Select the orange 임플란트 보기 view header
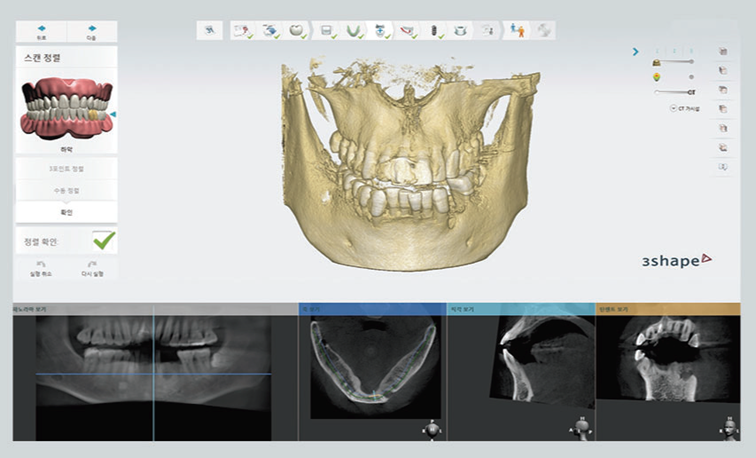 pyautogui.click(x=668, y=309)
